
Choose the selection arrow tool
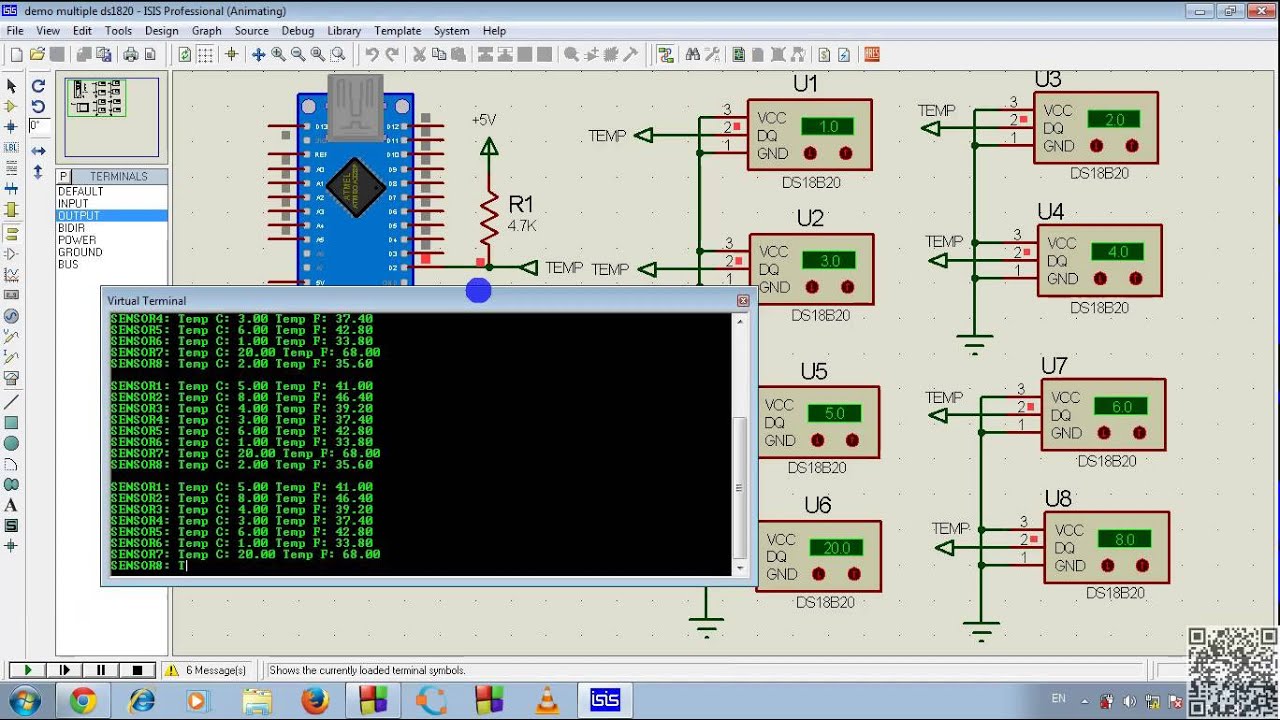tap(12, 86)
